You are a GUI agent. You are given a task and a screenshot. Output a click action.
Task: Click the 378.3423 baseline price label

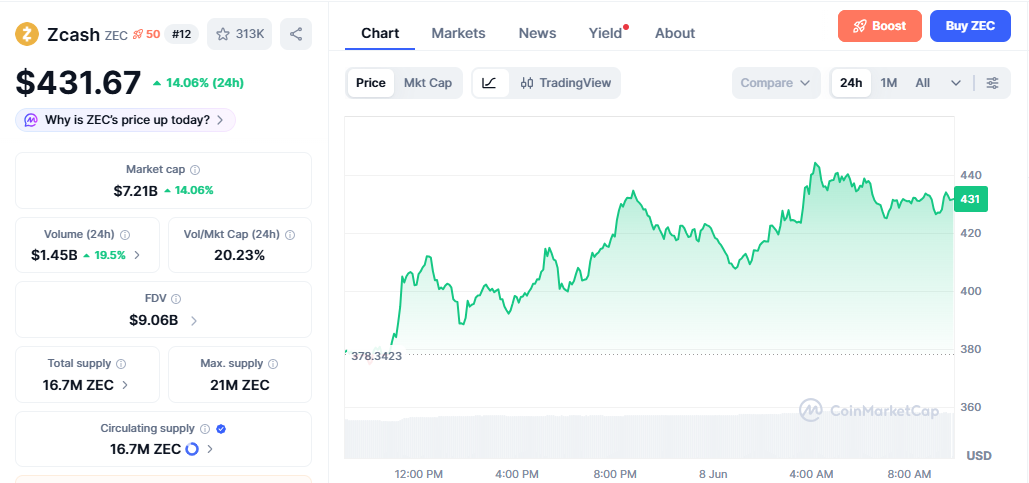click(x=376, y=356)
